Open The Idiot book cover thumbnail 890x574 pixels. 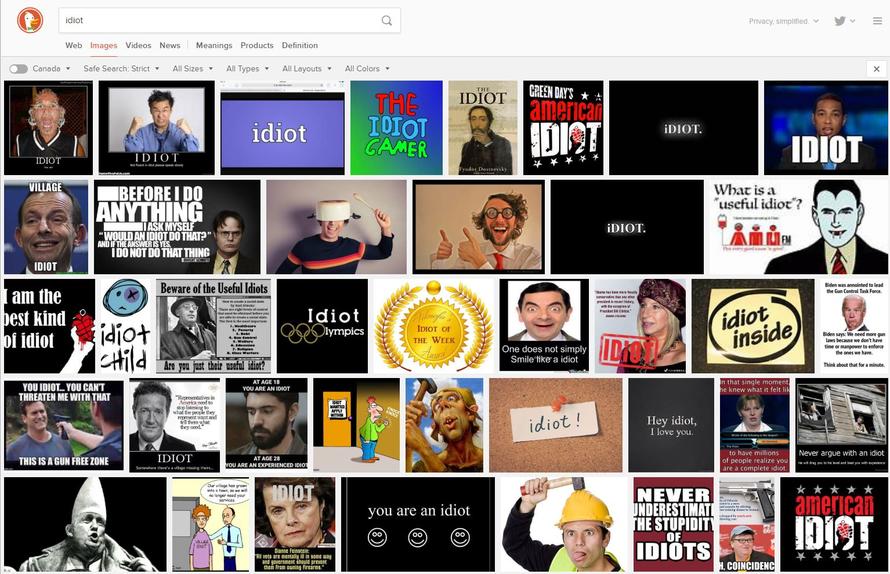(482, 128)
